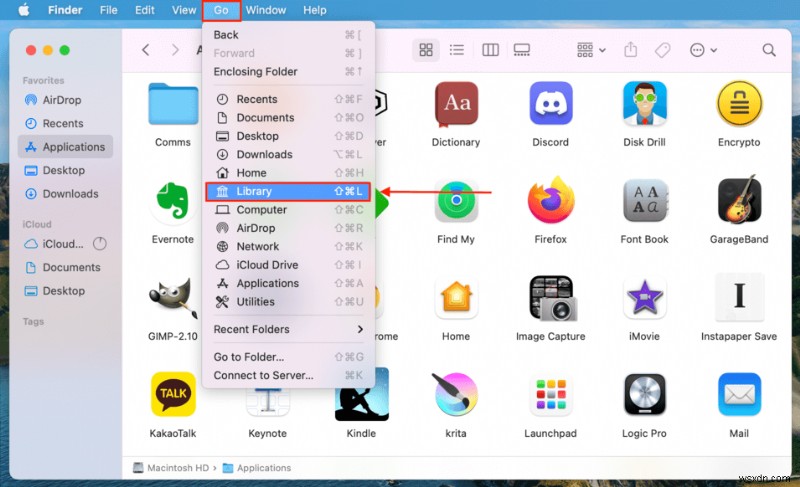
Task: Switch to column view
Action: pos(490,49)
